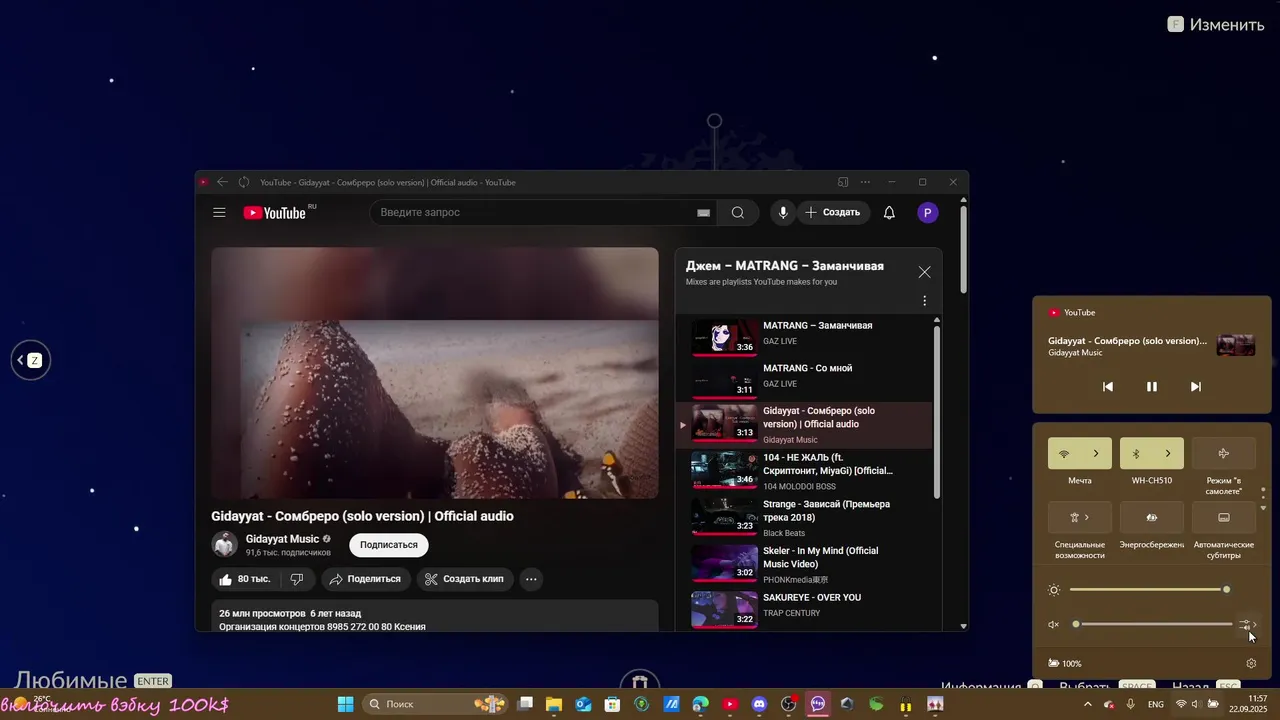Click the keyboard icon in the search box

click(703, 212)
